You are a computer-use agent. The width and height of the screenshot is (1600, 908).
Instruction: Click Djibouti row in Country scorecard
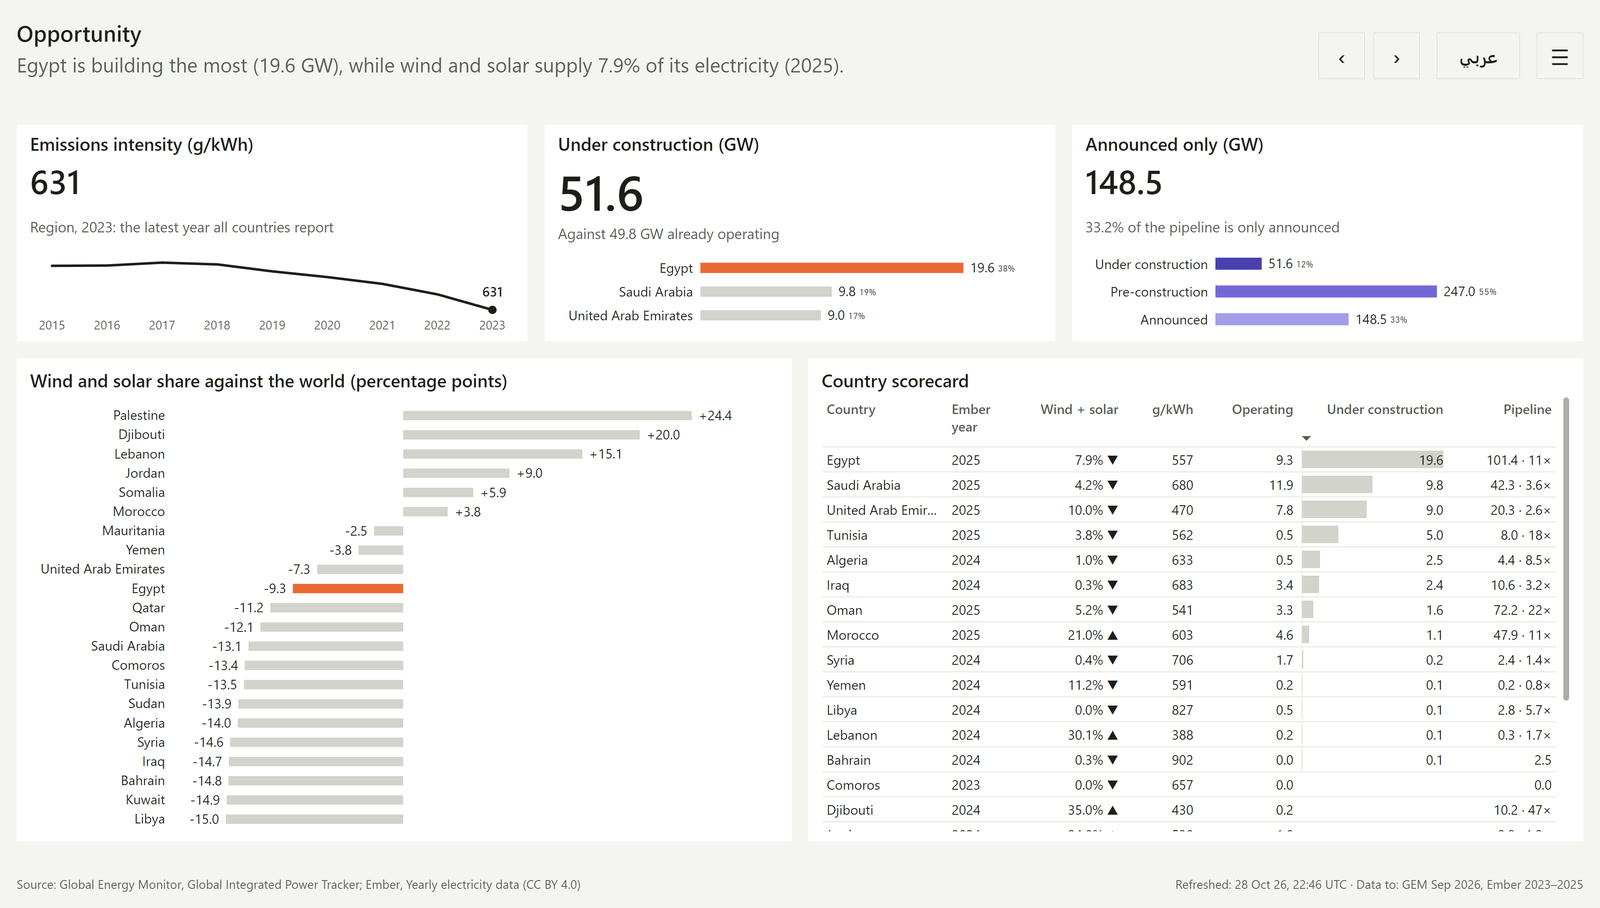click(1189, 810)
